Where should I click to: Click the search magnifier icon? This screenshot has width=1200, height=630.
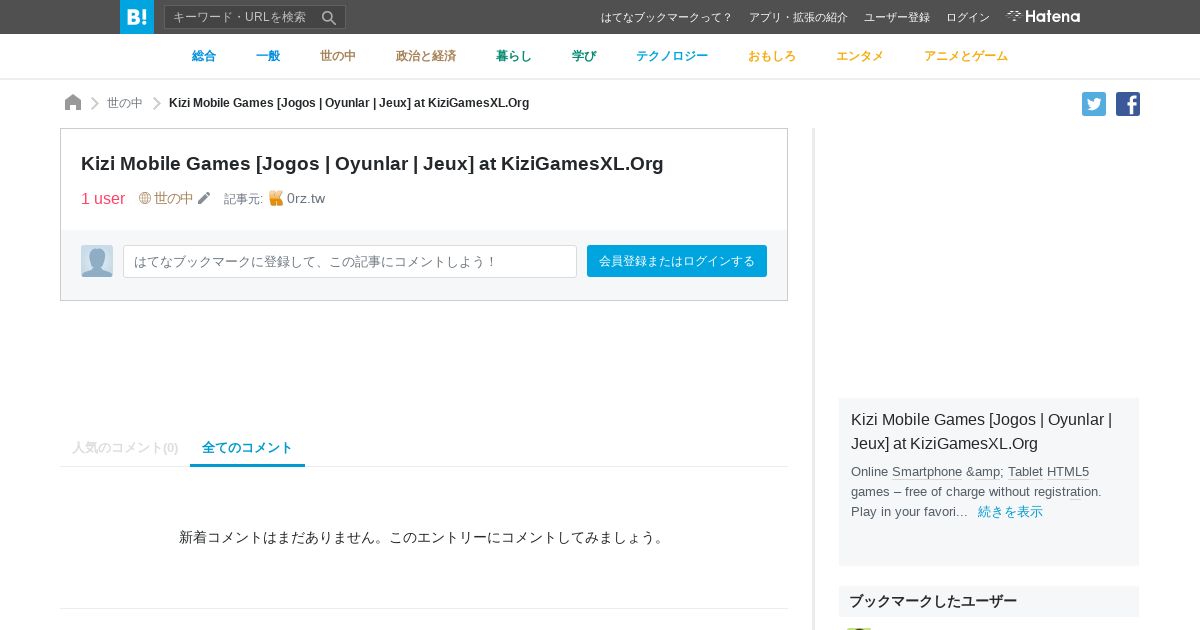pos(329,17)
